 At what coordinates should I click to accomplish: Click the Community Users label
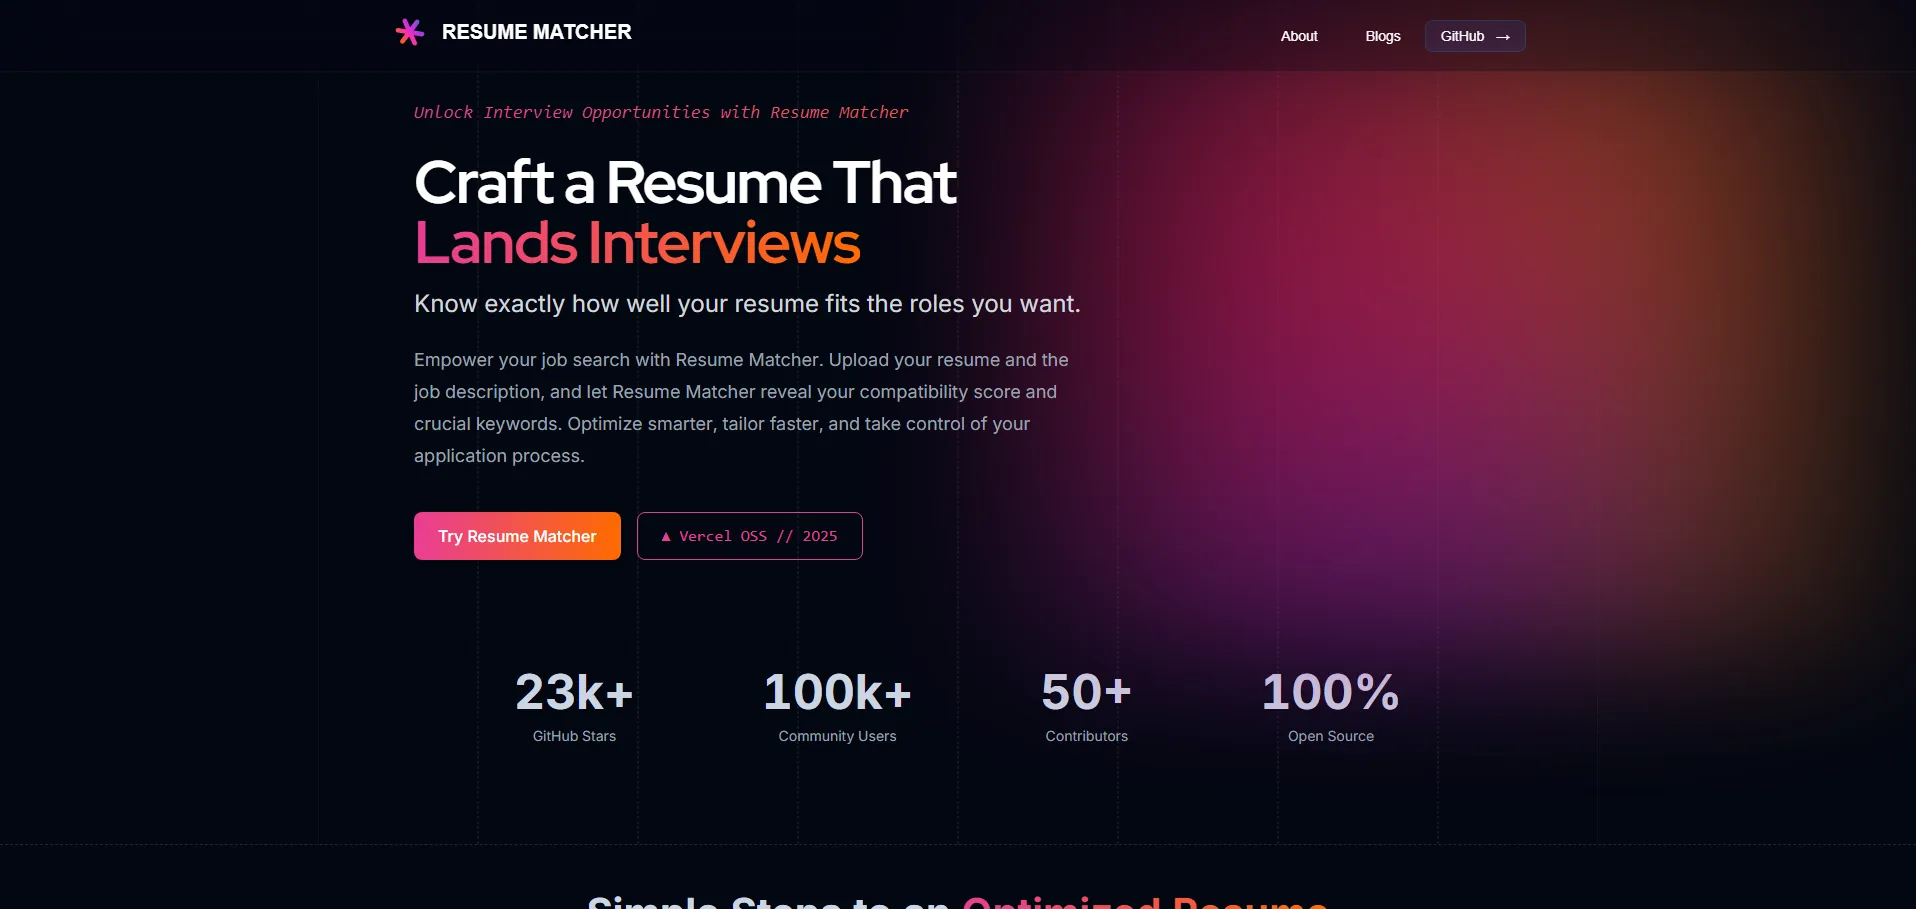[x=837, y=736]
